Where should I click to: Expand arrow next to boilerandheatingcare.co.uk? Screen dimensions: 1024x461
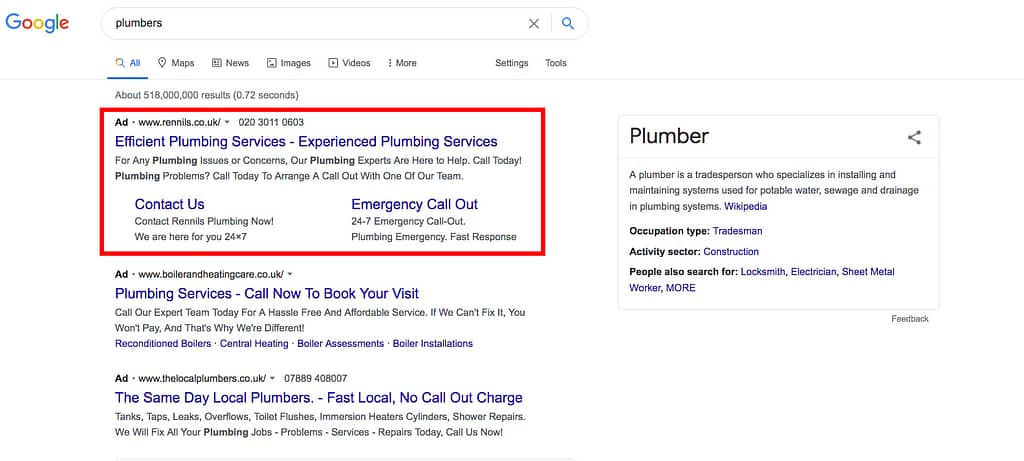coord(290,274)
